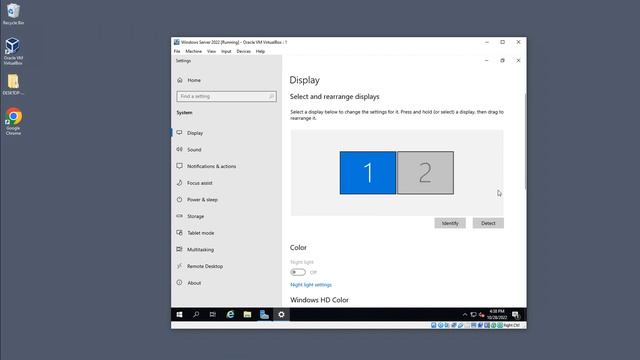Click the guest taskbar clock and date
Image resolution: width=640 pixels, height=360 pixels.
click(x=497, y=314)
